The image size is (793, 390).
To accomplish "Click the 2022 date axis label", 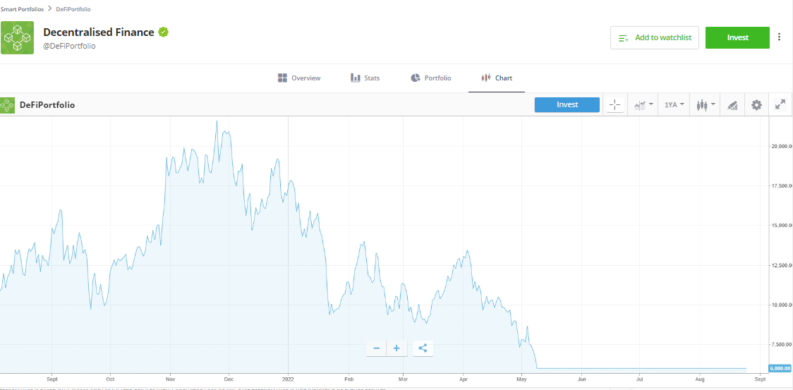I will 288,378.
